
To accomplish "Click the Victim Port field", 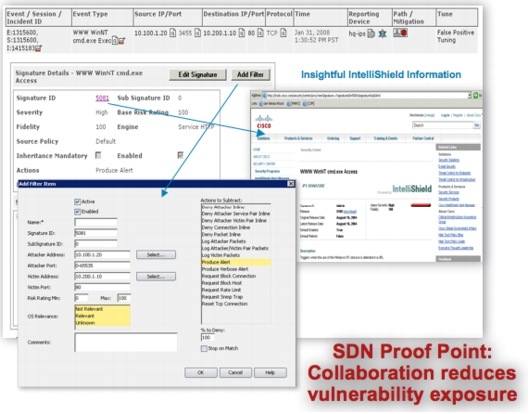I will pos(102,287).
